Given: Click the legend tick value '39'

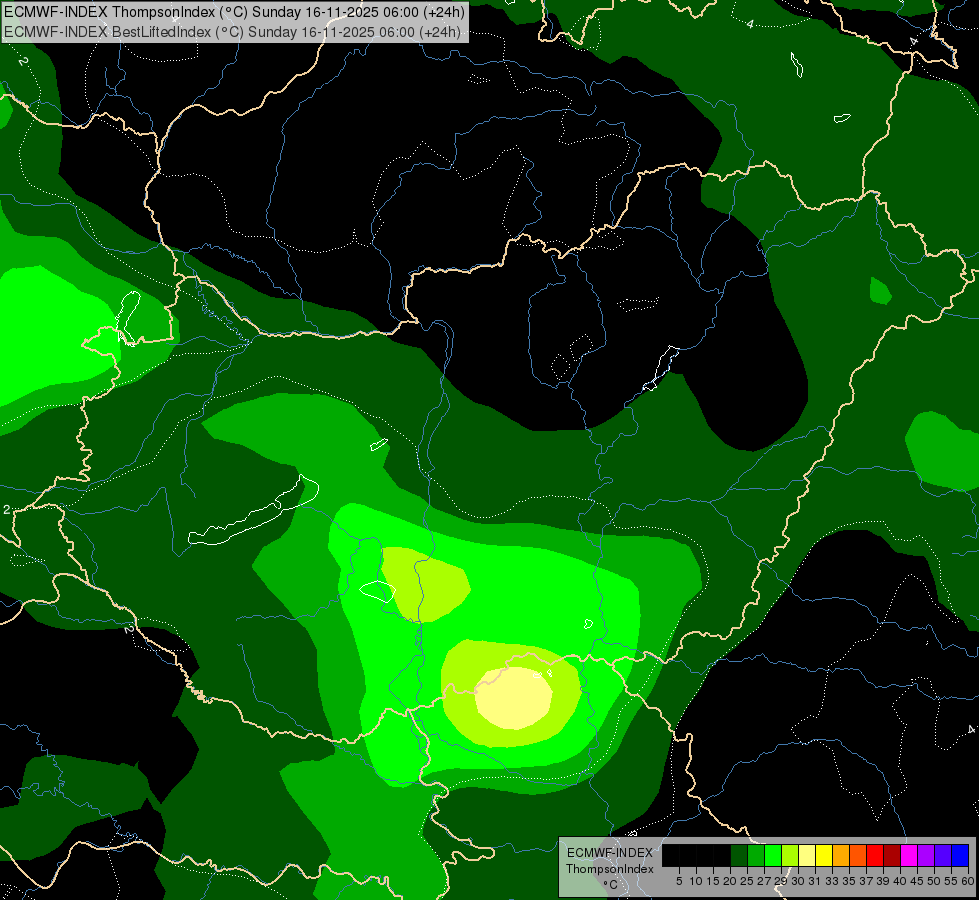Looking at the screenshot, I should [x=883, y=881].
